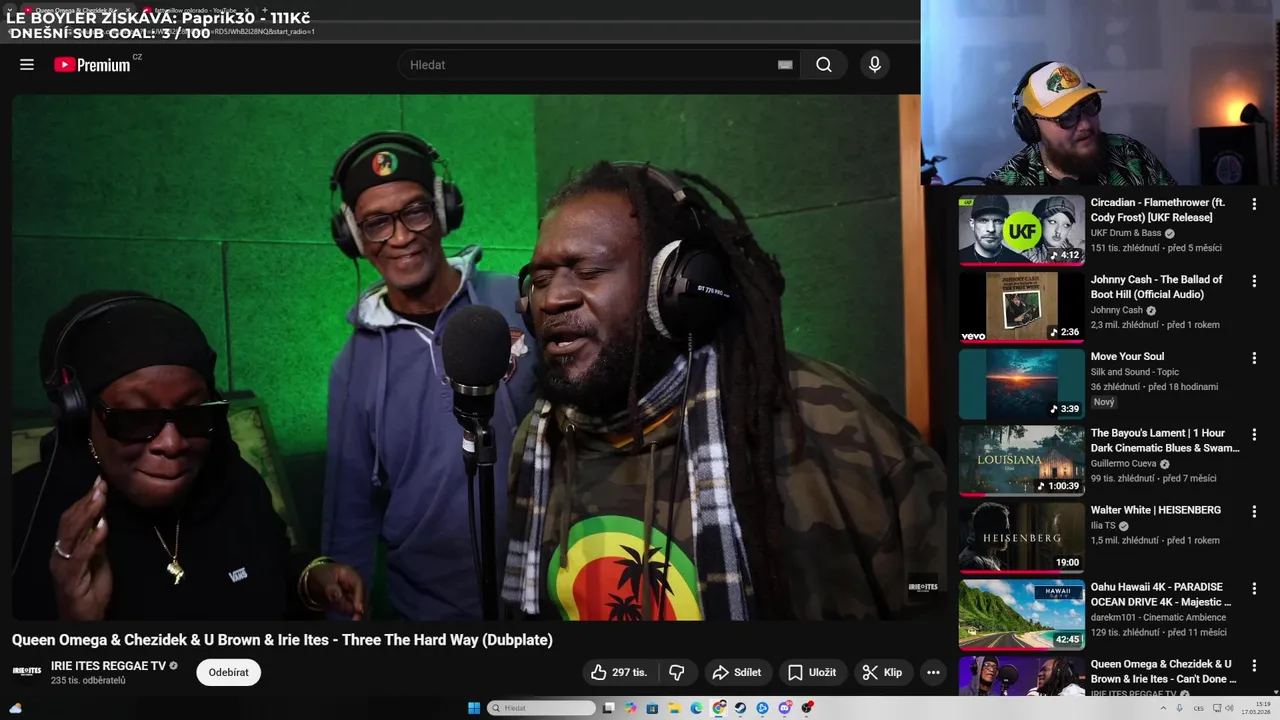Play the Louisiana Bayou's Lament thumbnail
The width and height of the screenshot is (1280, 720).
click(x=1021, y=461)
